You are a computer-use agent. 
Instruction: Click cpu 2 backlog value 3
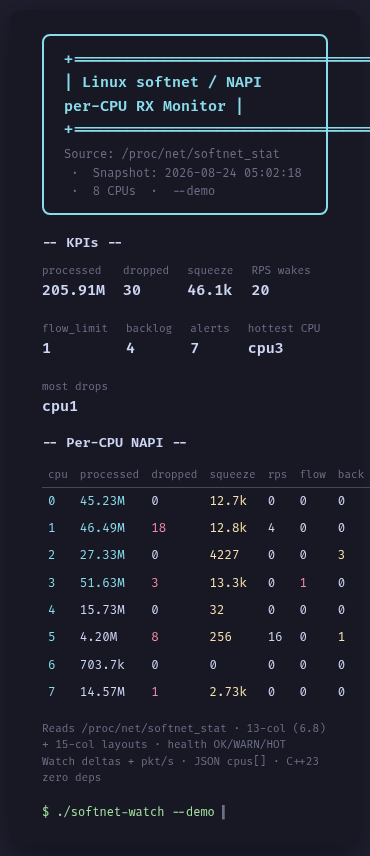(342, 555)
